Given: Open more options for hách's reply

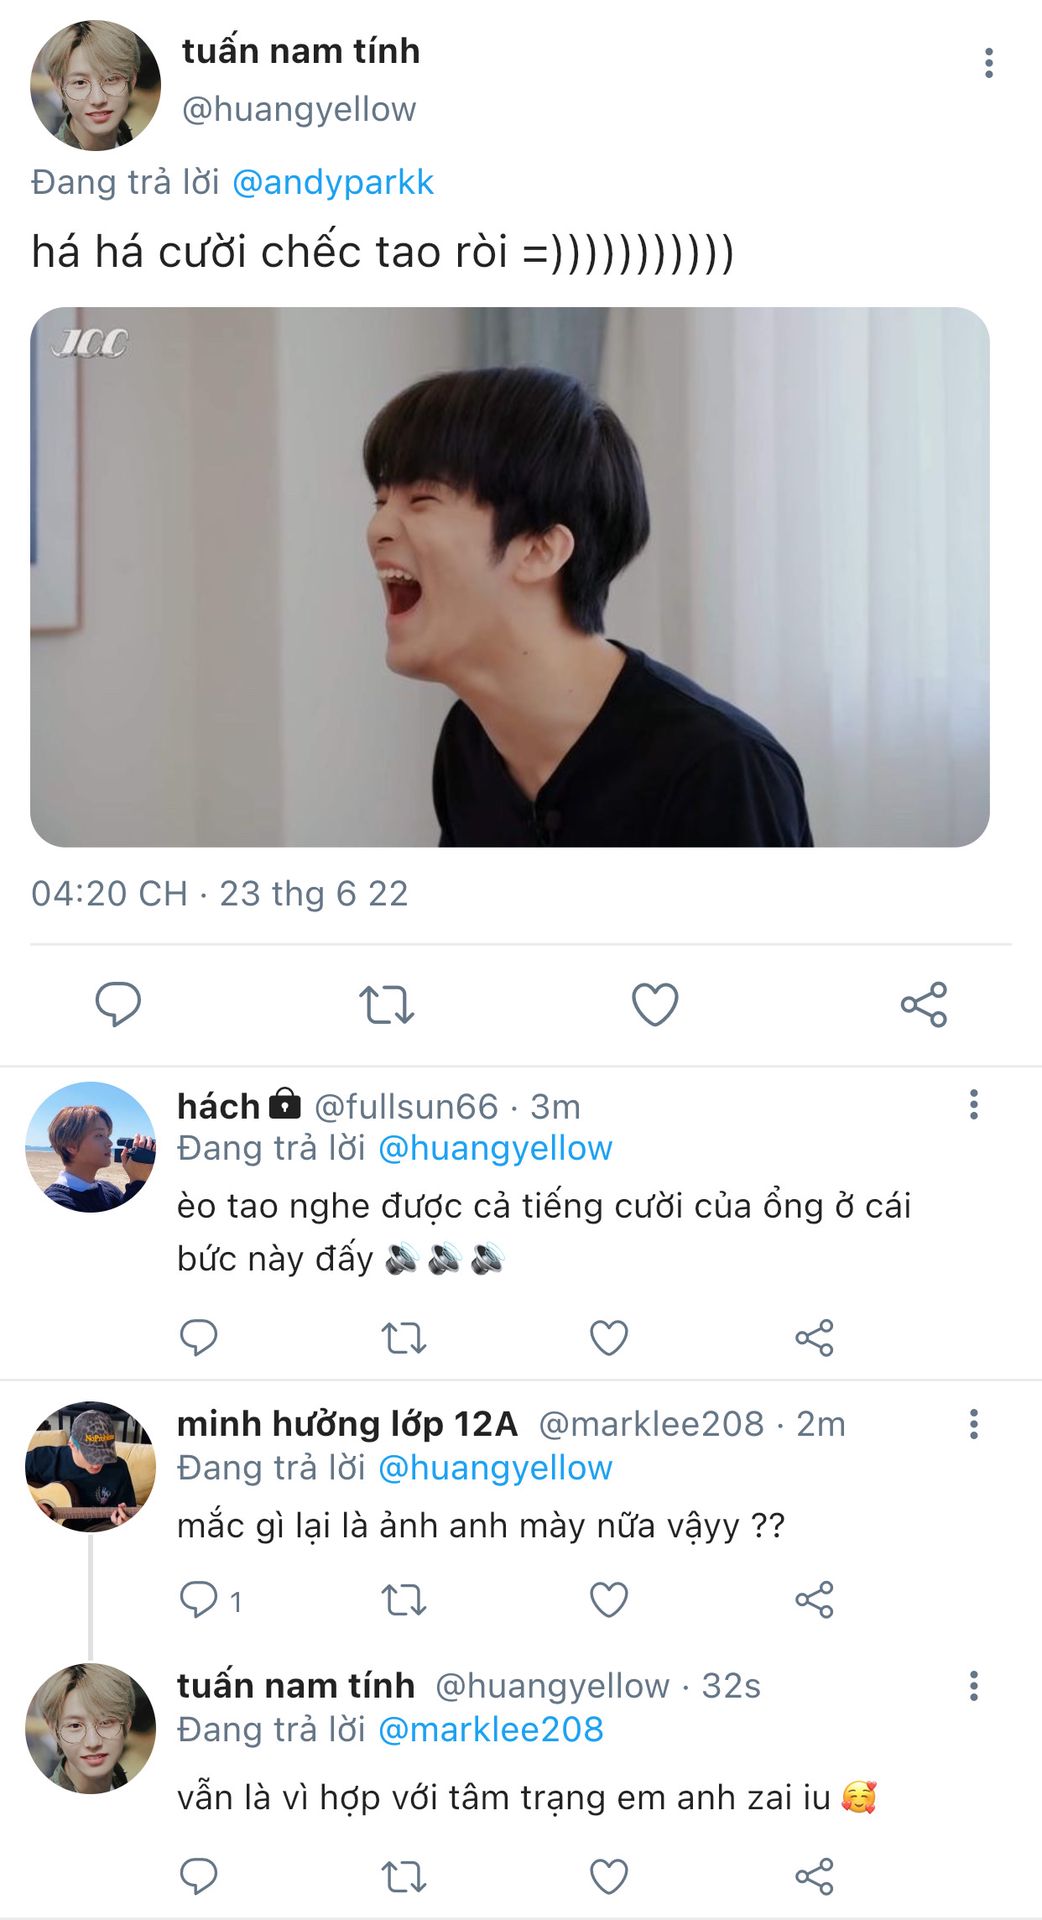Looking at the screenshot, I should (x=973, y=1105).
